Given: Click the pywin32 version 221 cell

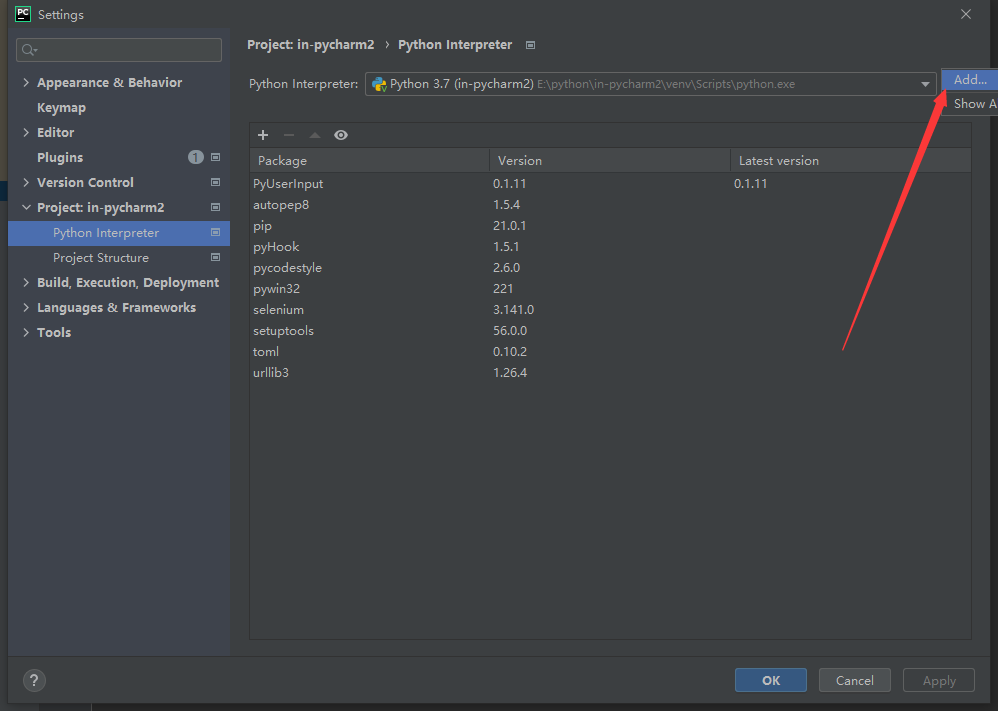Looking at the screenshot, I should [503, 288].
